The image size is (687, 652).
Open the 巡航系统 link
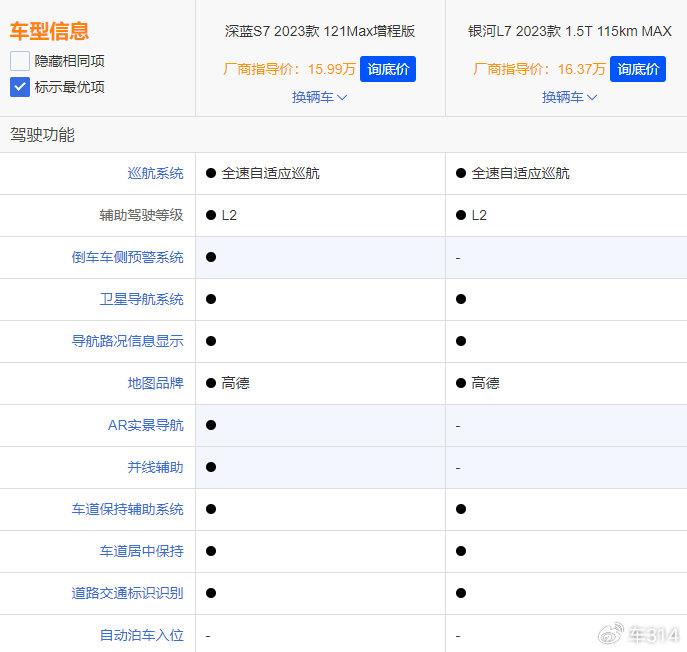pyautogui.click(x=156, y=173)
